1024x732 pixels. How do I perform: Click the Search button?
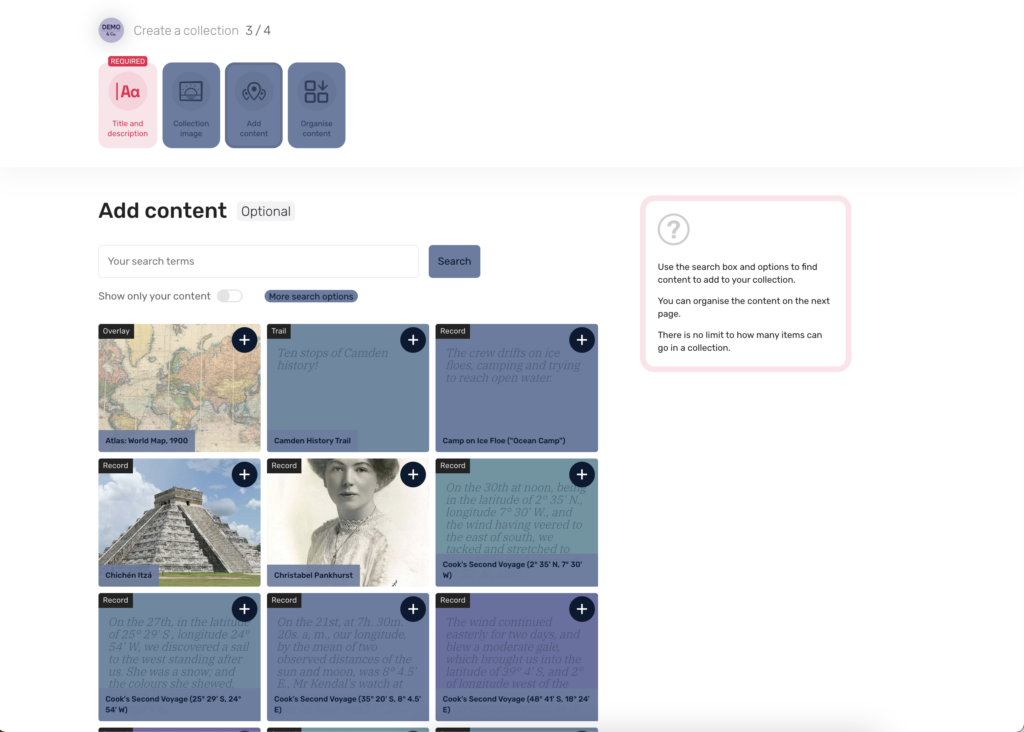pos(454,261)
